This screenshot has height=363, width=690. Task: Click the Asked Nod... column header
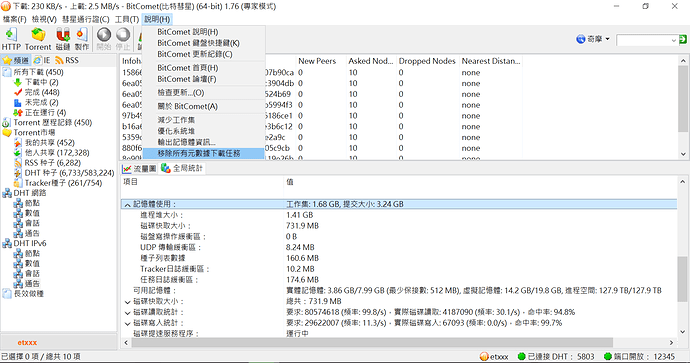(x=371, y=61)
